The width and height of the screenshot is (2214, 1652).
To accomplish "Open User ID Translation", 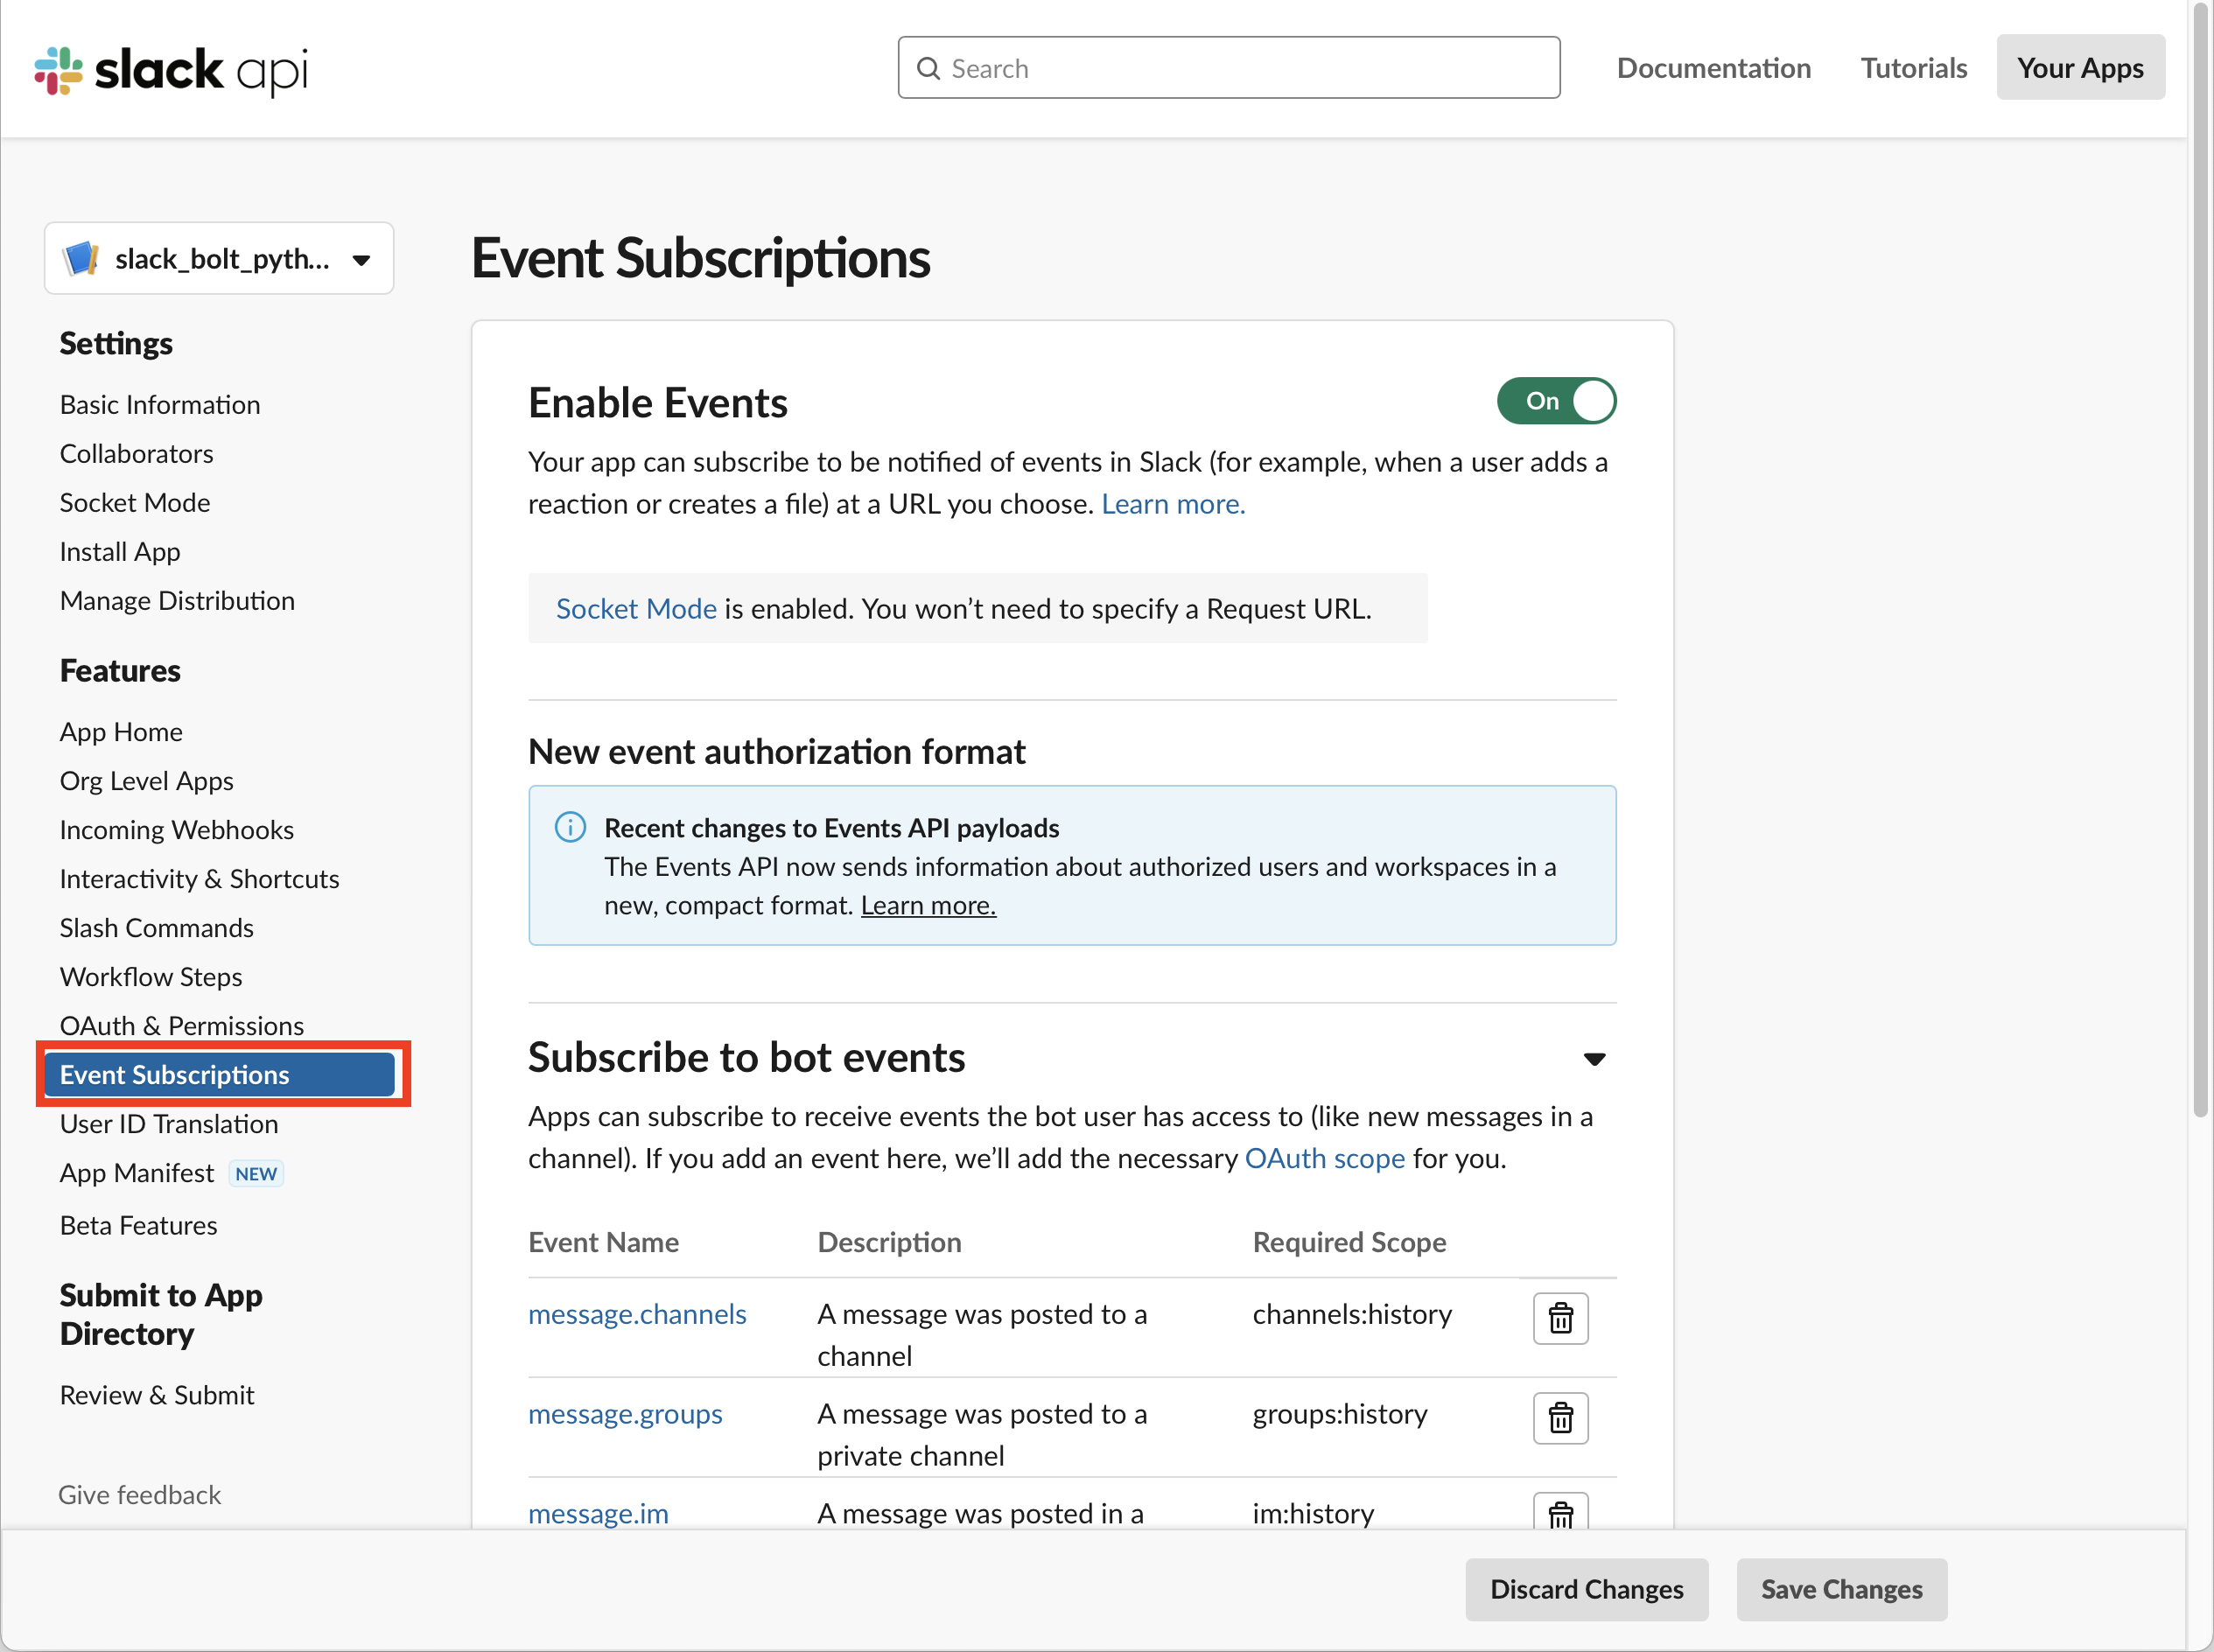I will coord(169,1124).
